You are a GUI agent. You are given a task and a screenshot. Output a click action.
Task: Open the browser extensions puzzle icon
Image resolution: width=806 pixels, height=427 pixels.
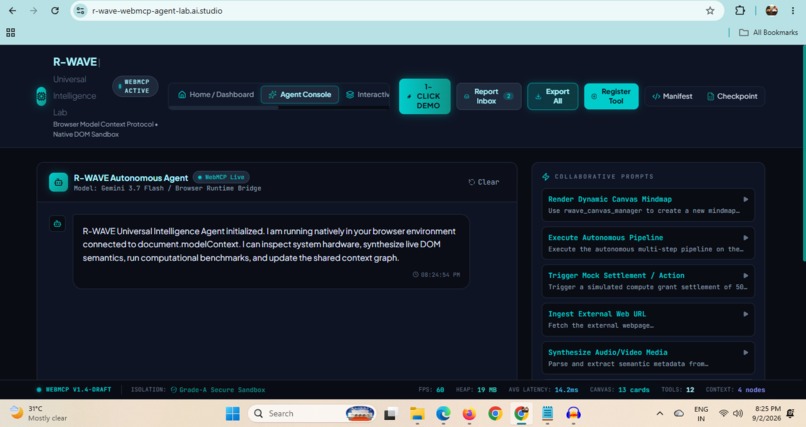[x=740, y=10]
